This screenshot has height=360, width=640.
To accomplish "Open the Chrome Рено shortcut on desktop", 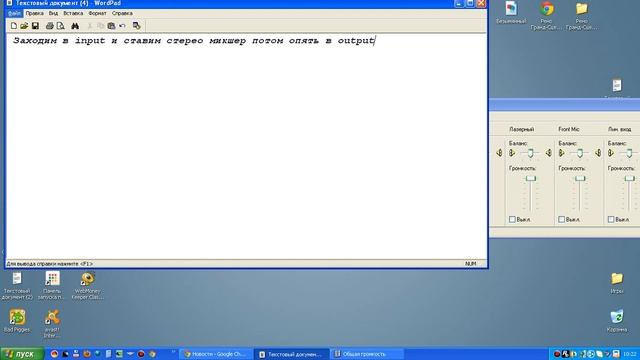I will pos(546,16).
